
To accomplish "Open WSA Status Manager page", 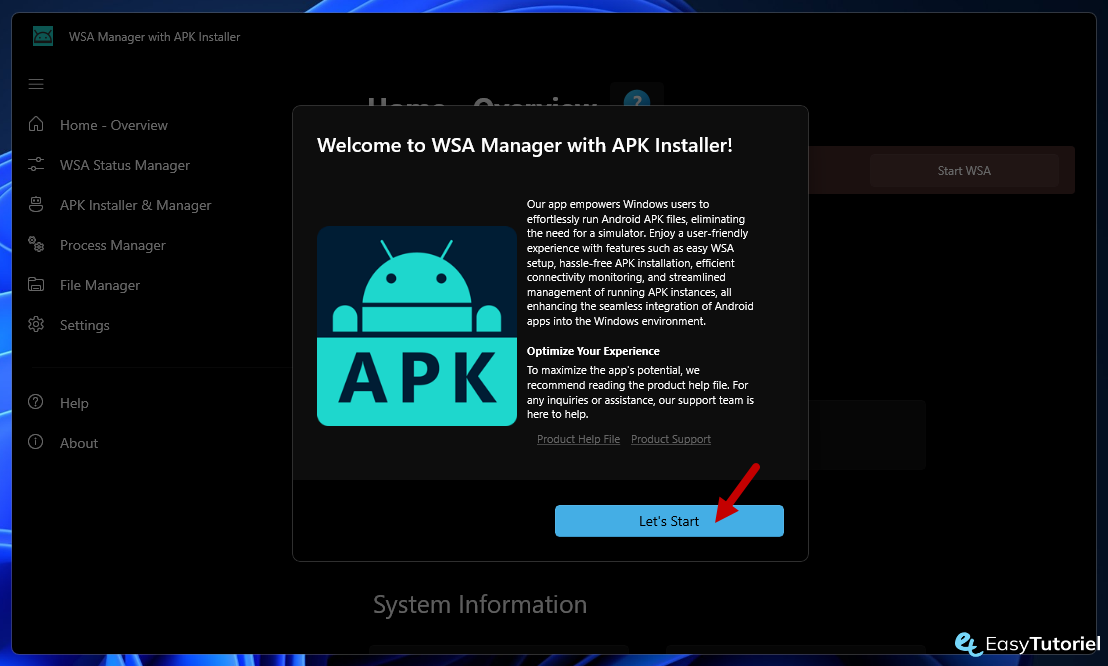I will click(125, 165).
